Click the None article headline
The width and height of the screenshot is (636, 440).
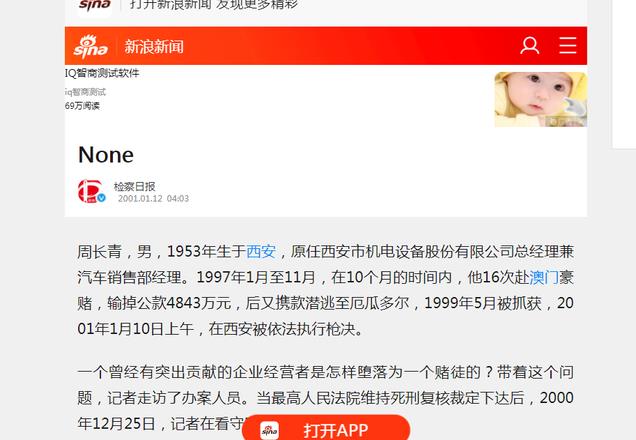106,155
